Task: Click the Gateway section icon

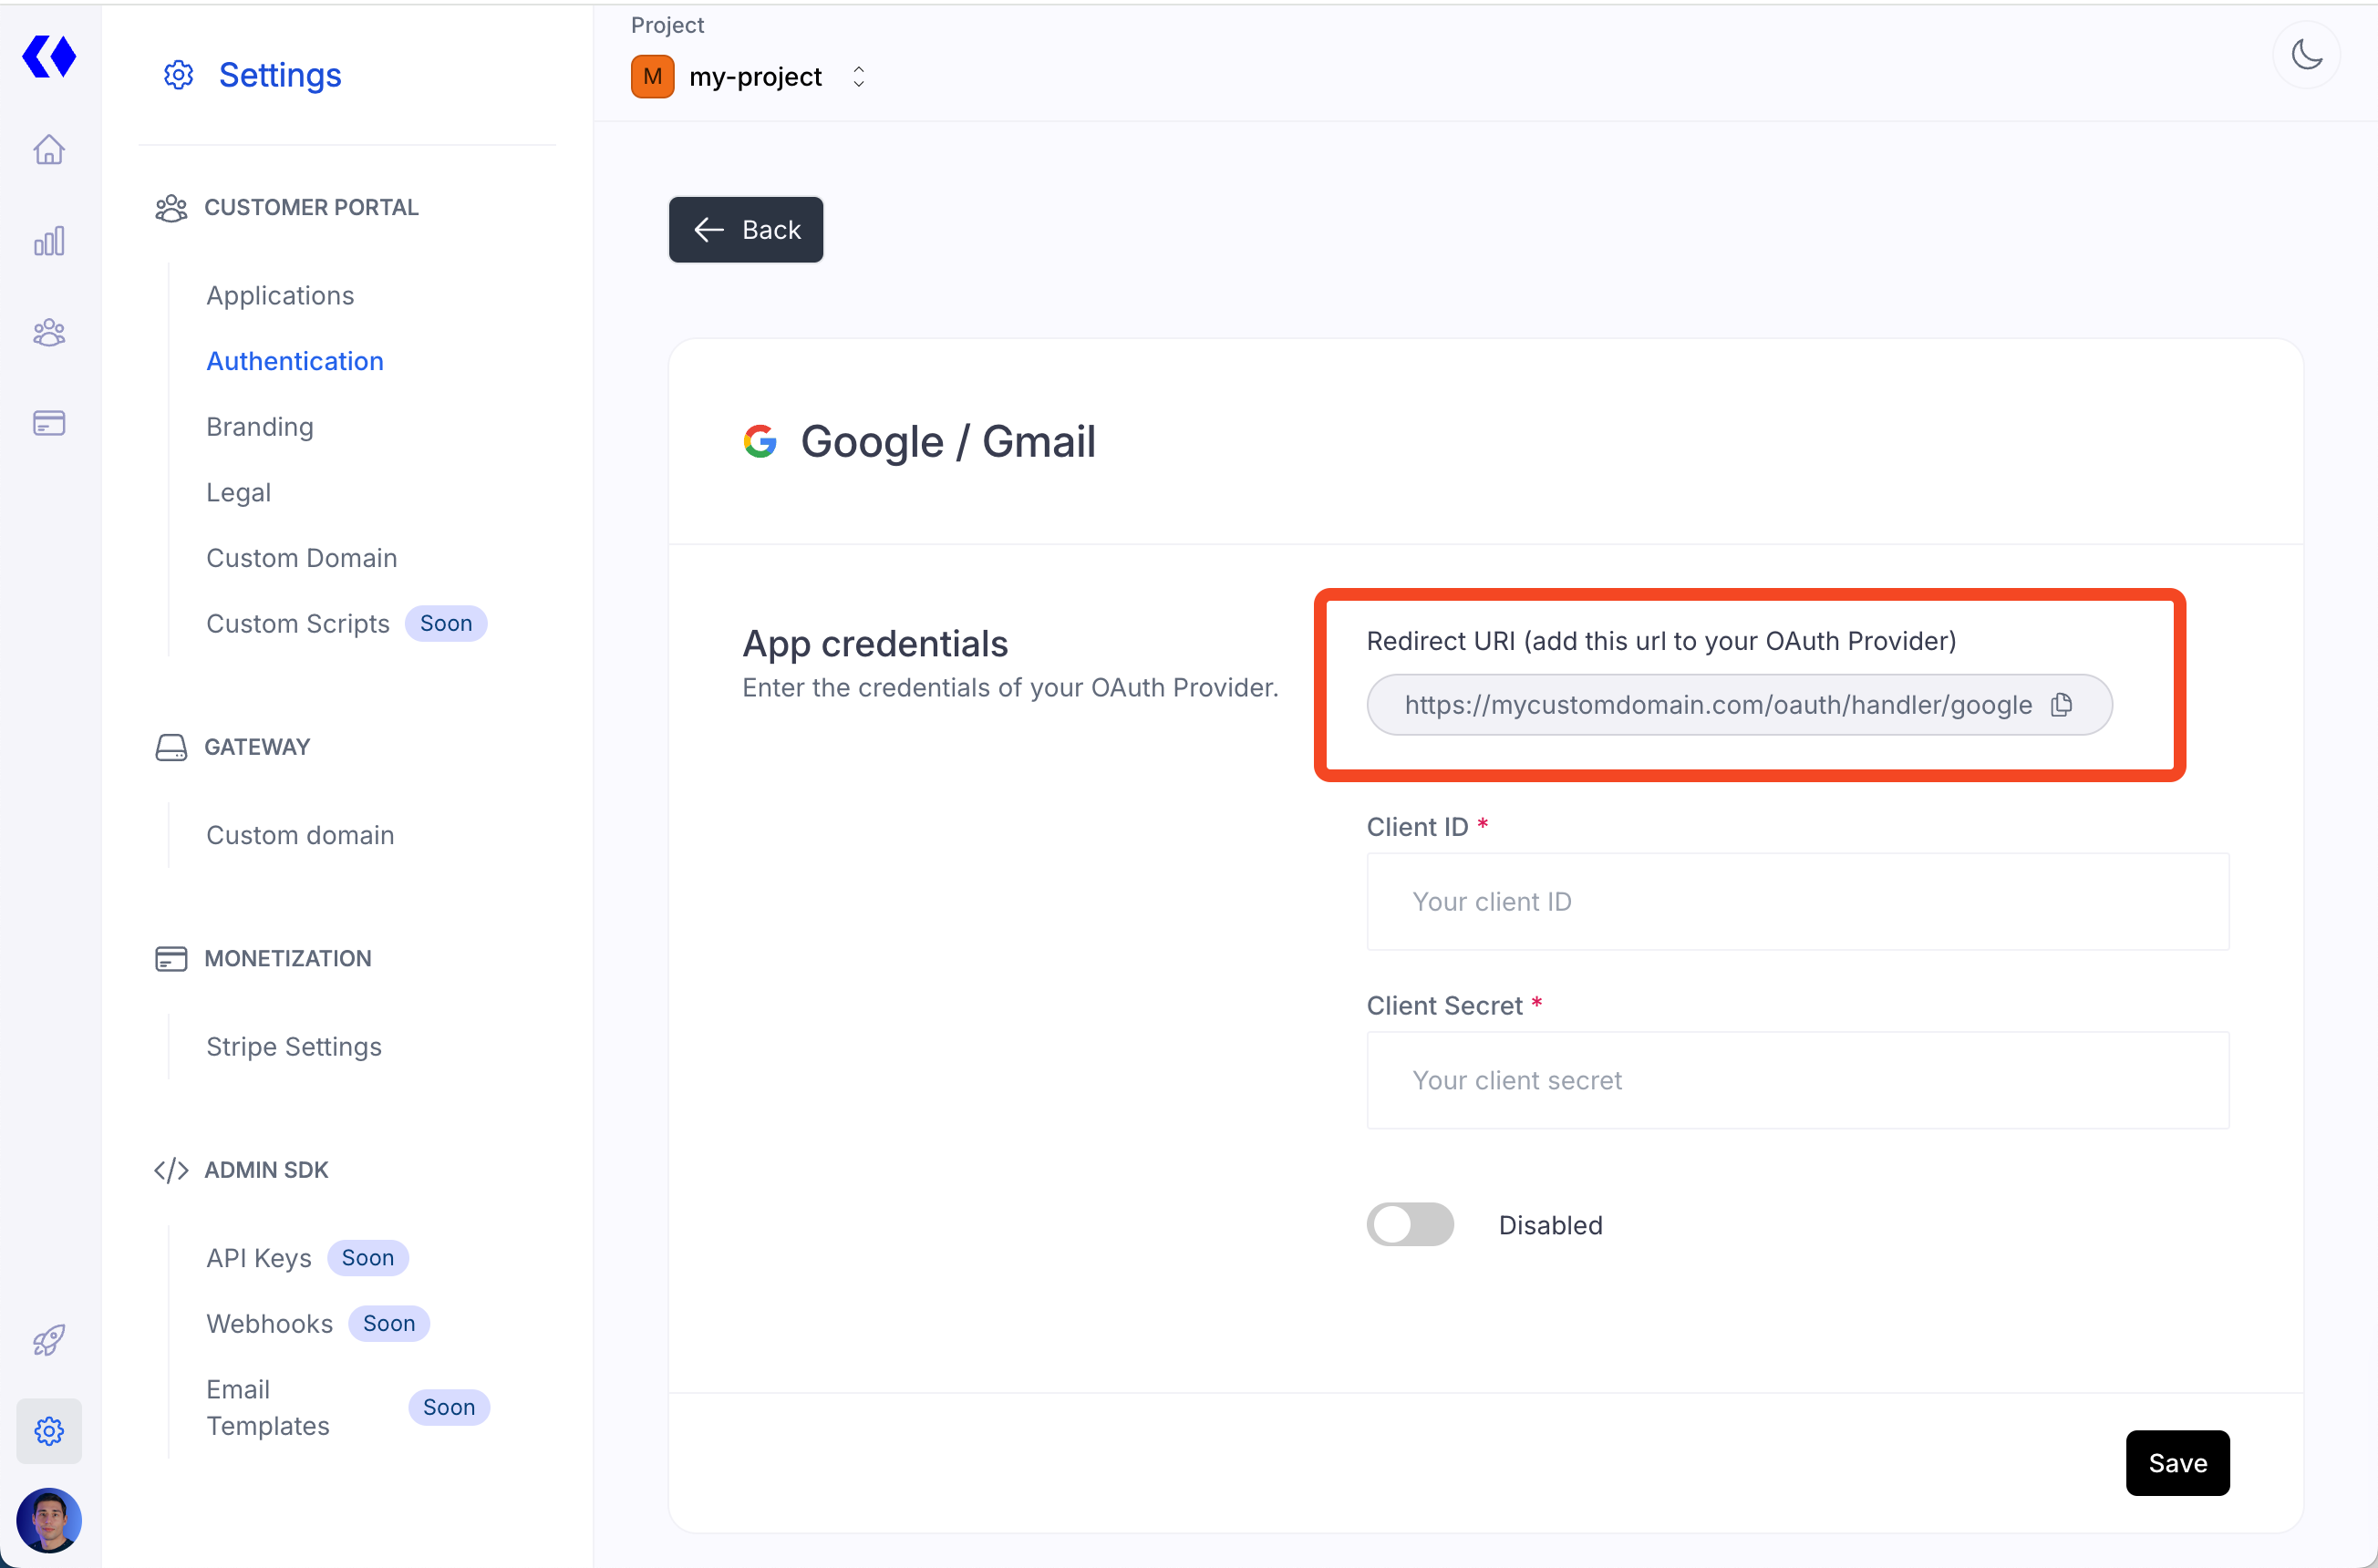Action: click(171, 747)
